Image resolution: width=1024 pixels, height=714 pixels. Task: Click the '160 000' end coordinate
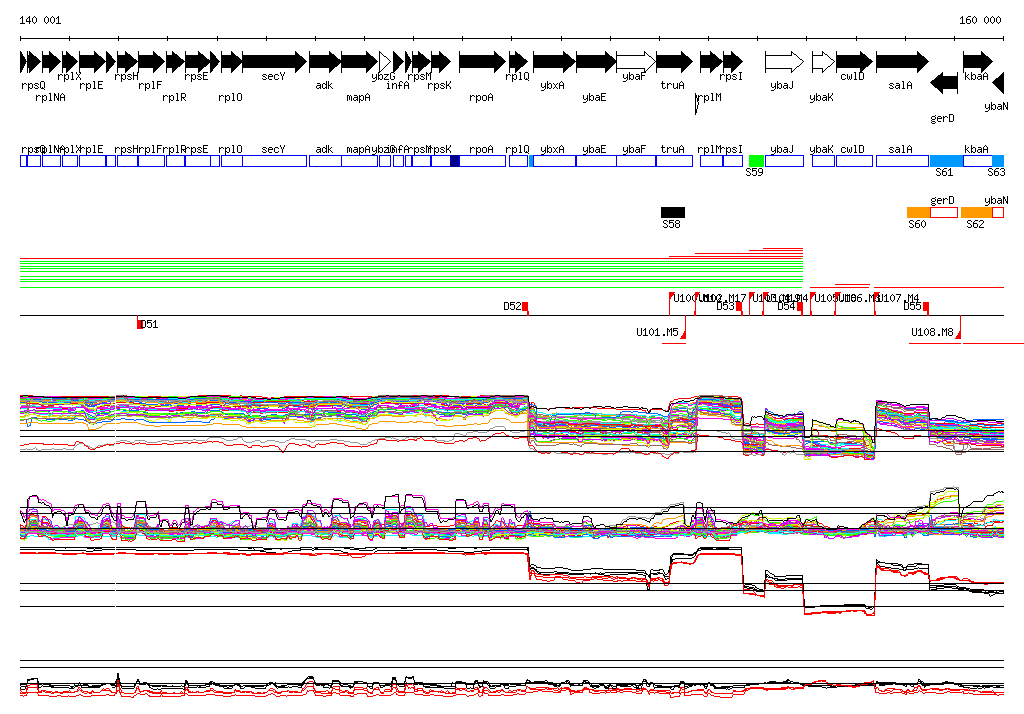980,20
